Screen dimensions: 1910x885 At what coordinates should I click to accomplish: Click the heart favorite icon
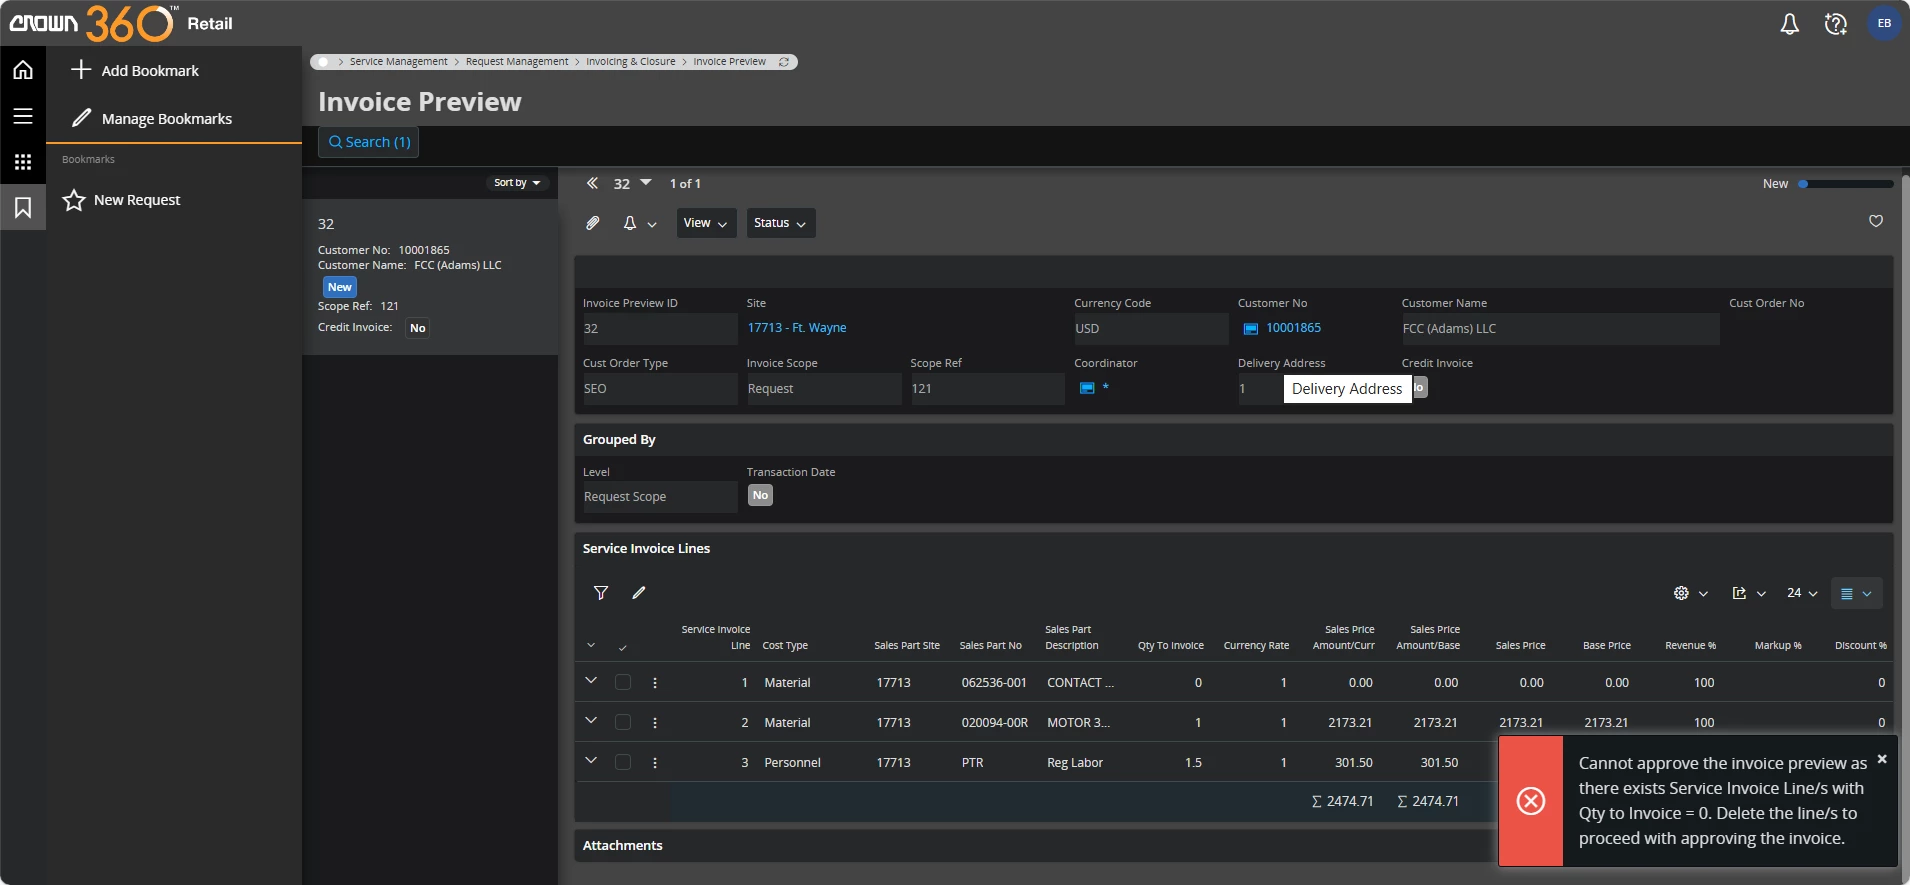click(x=1876, y=221)
